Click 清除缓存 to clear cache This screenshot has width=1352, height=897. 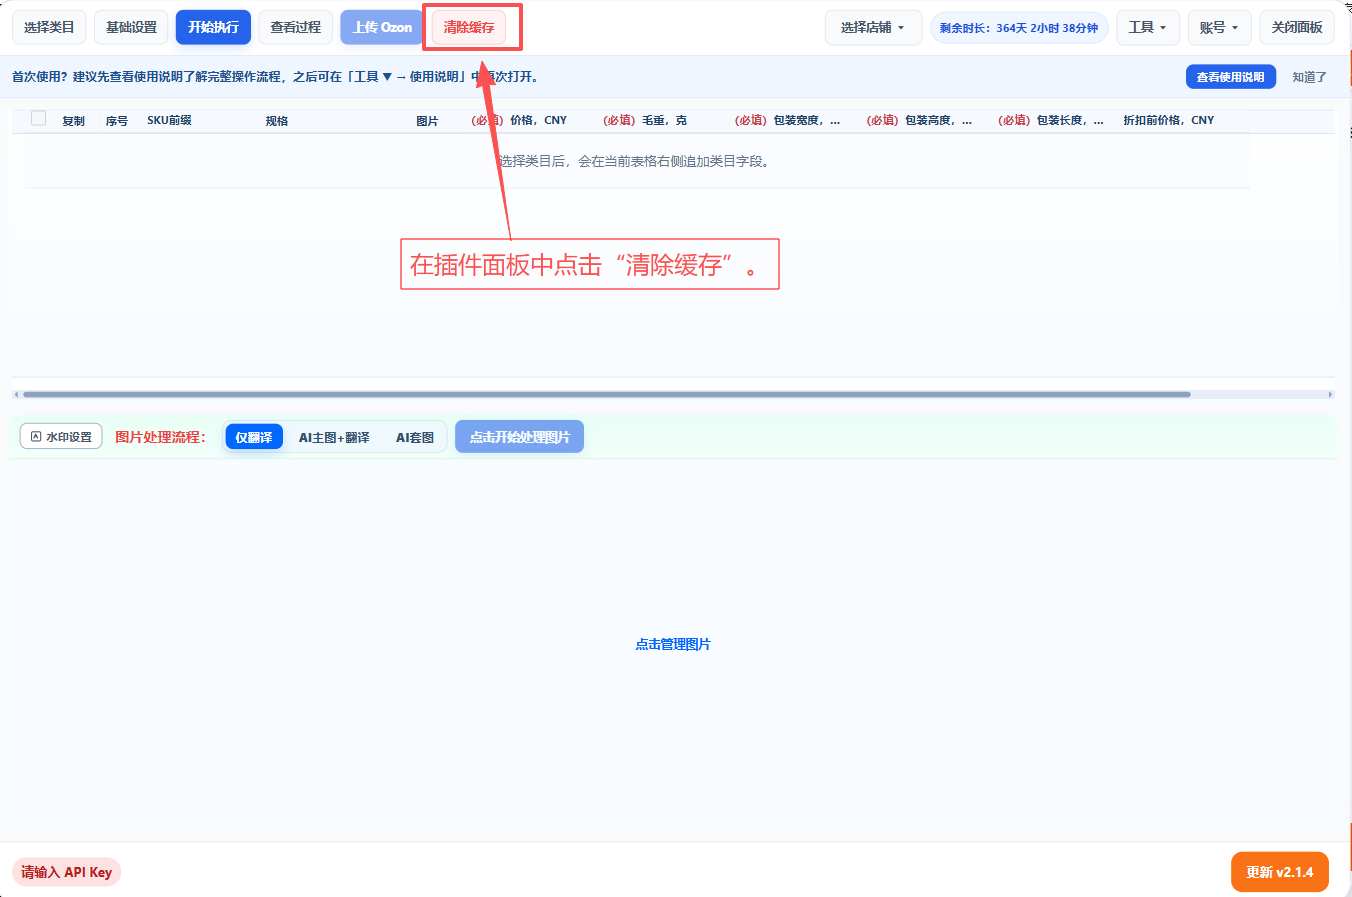pyautogui.click(x=469, y=27)
